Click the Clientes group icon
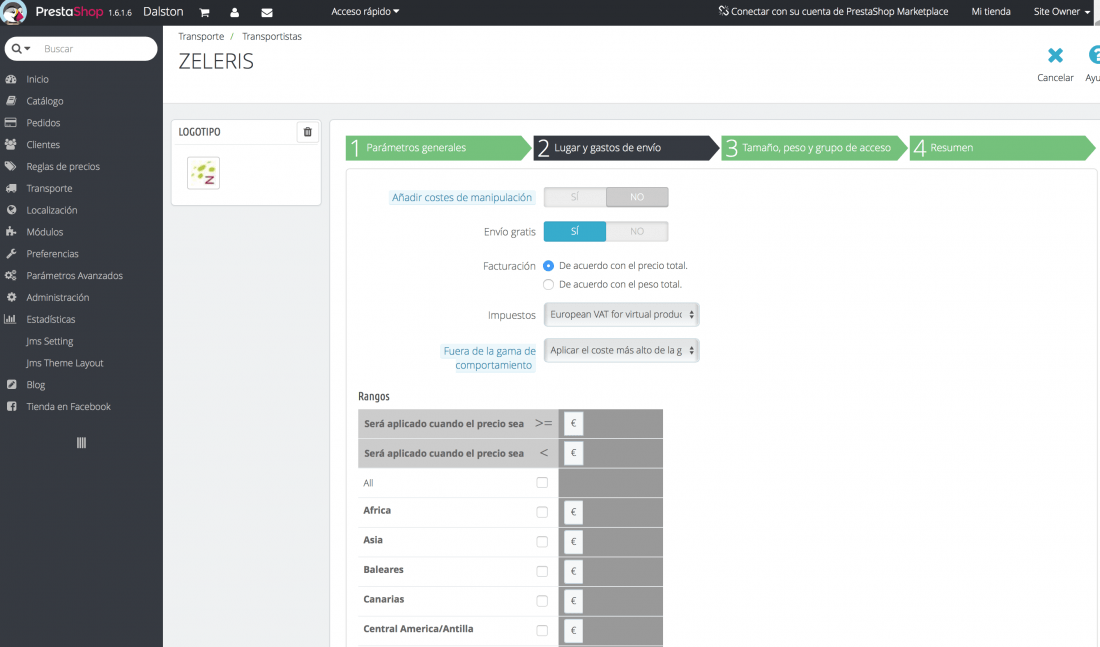 click(x=11, y=145)
